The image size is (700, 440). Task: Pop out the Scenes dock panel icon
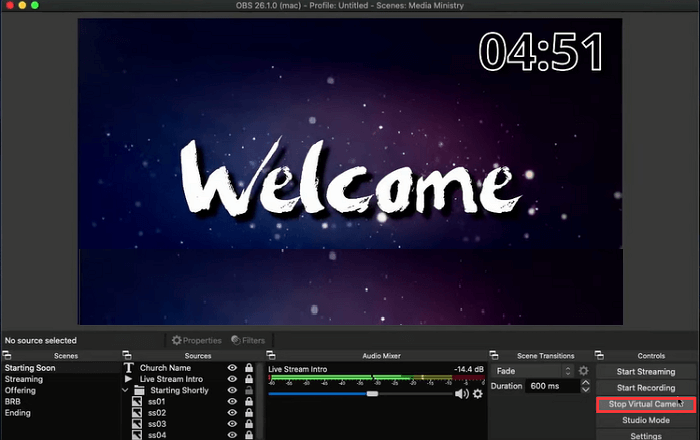6,356
